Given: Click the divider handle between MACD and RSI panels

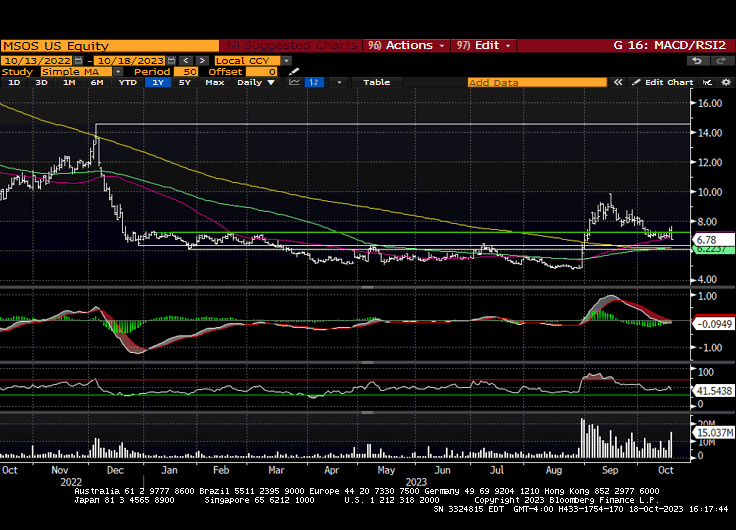Looking at the screenshot, I should [x=368, y=362].
